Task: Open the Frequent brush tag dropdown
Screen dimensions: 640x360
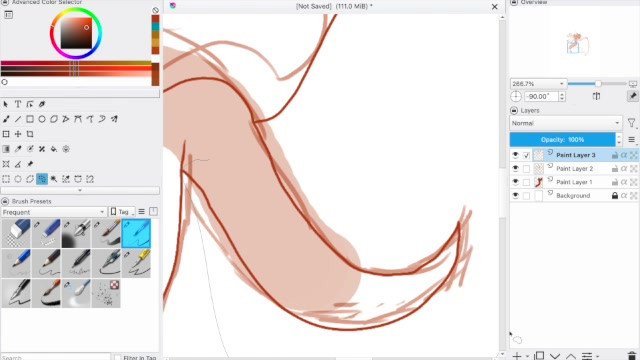Action: pos(53,212)
